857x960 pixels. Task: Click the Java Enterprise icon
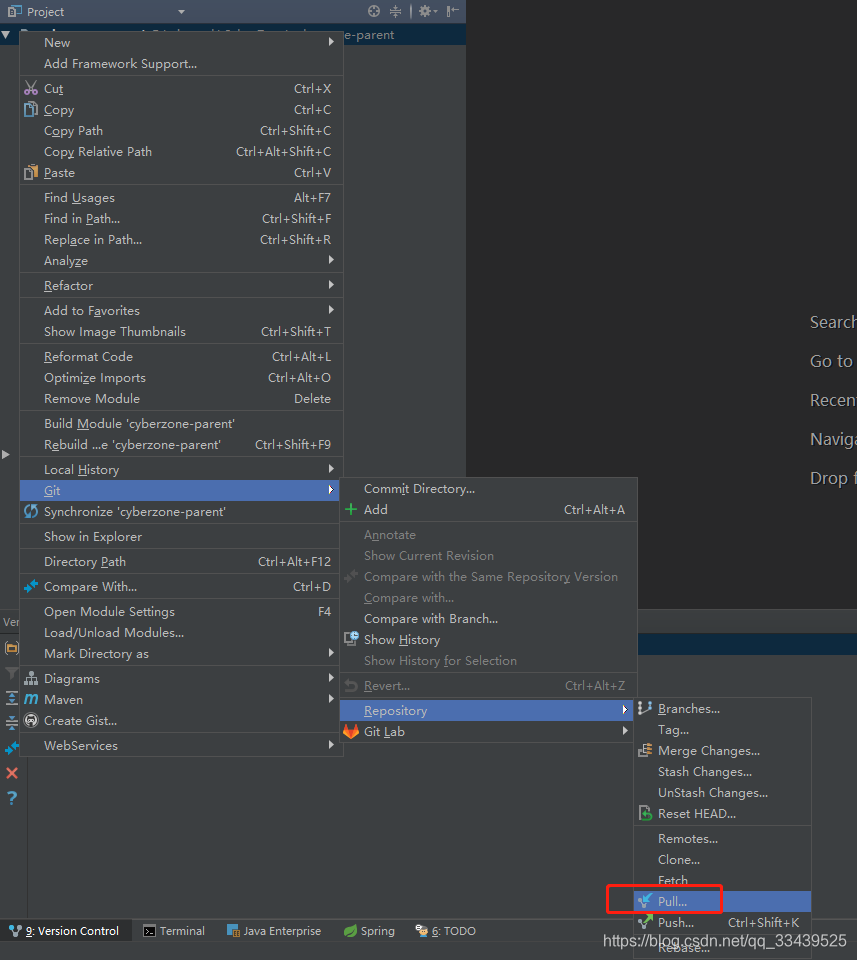[x=233, y=931]
